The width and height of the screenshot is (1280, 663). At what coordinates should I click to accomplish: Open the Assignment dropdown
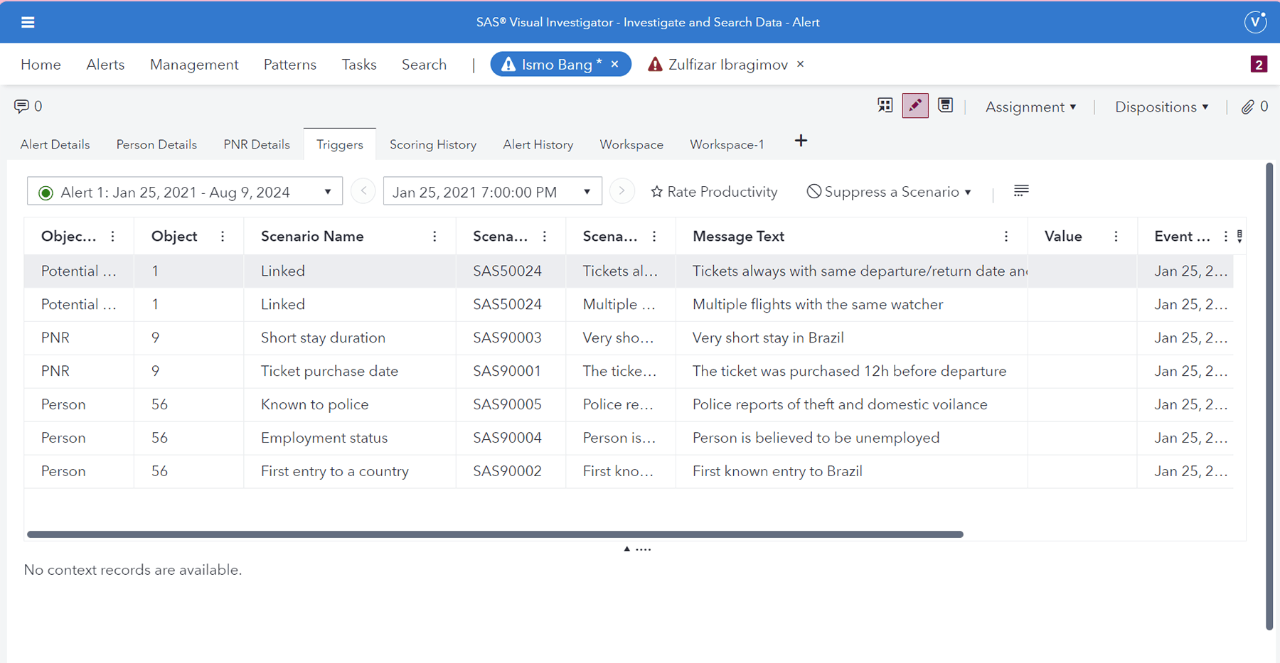1030,106
